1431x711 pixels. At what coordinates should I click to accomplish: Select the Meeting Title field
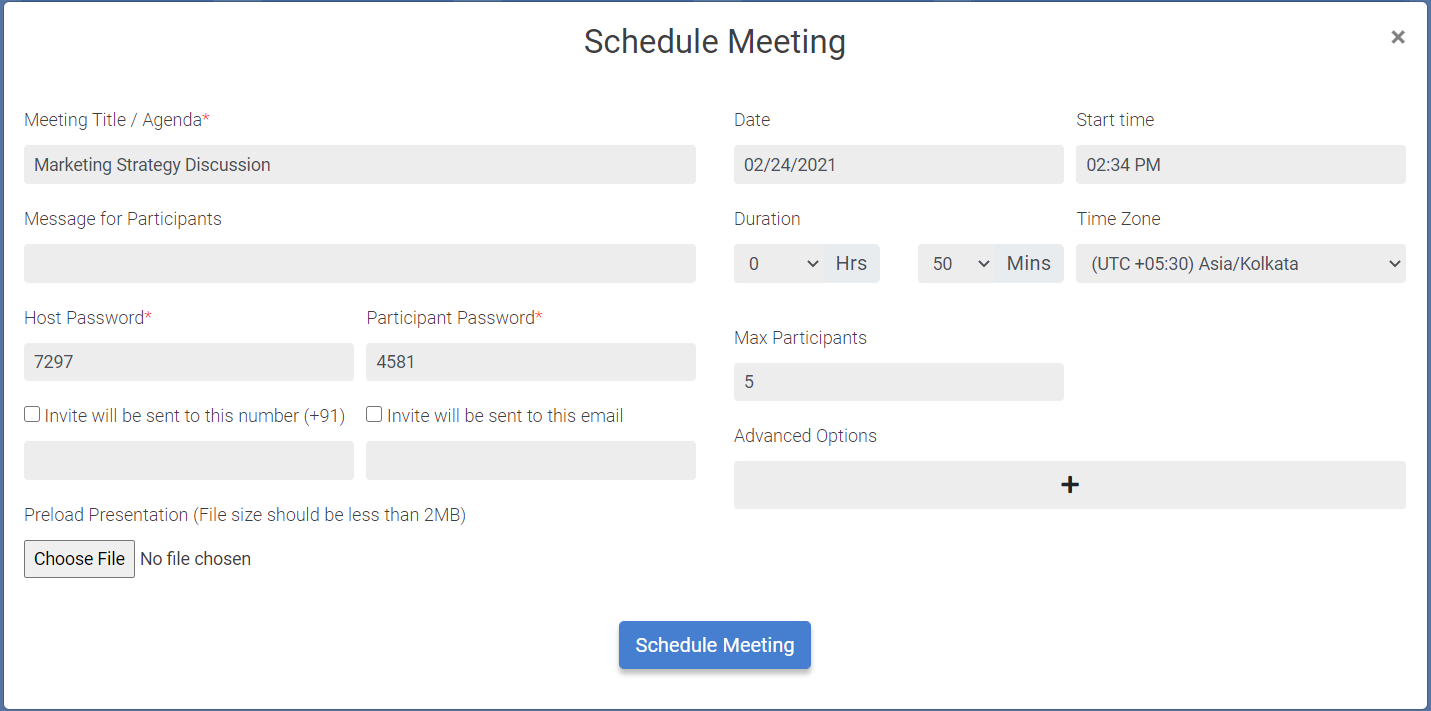pos(359,164)
